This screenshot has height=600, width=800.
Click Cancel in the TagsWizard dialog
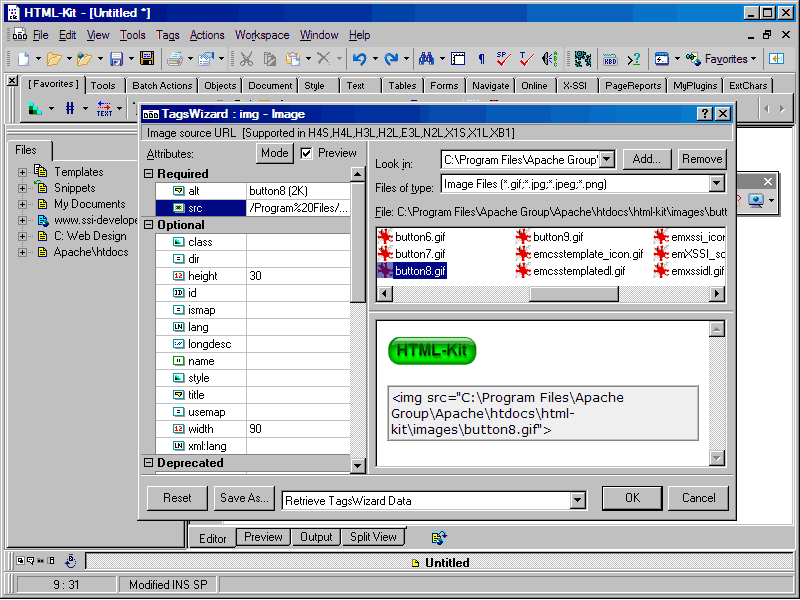point(698,498)
